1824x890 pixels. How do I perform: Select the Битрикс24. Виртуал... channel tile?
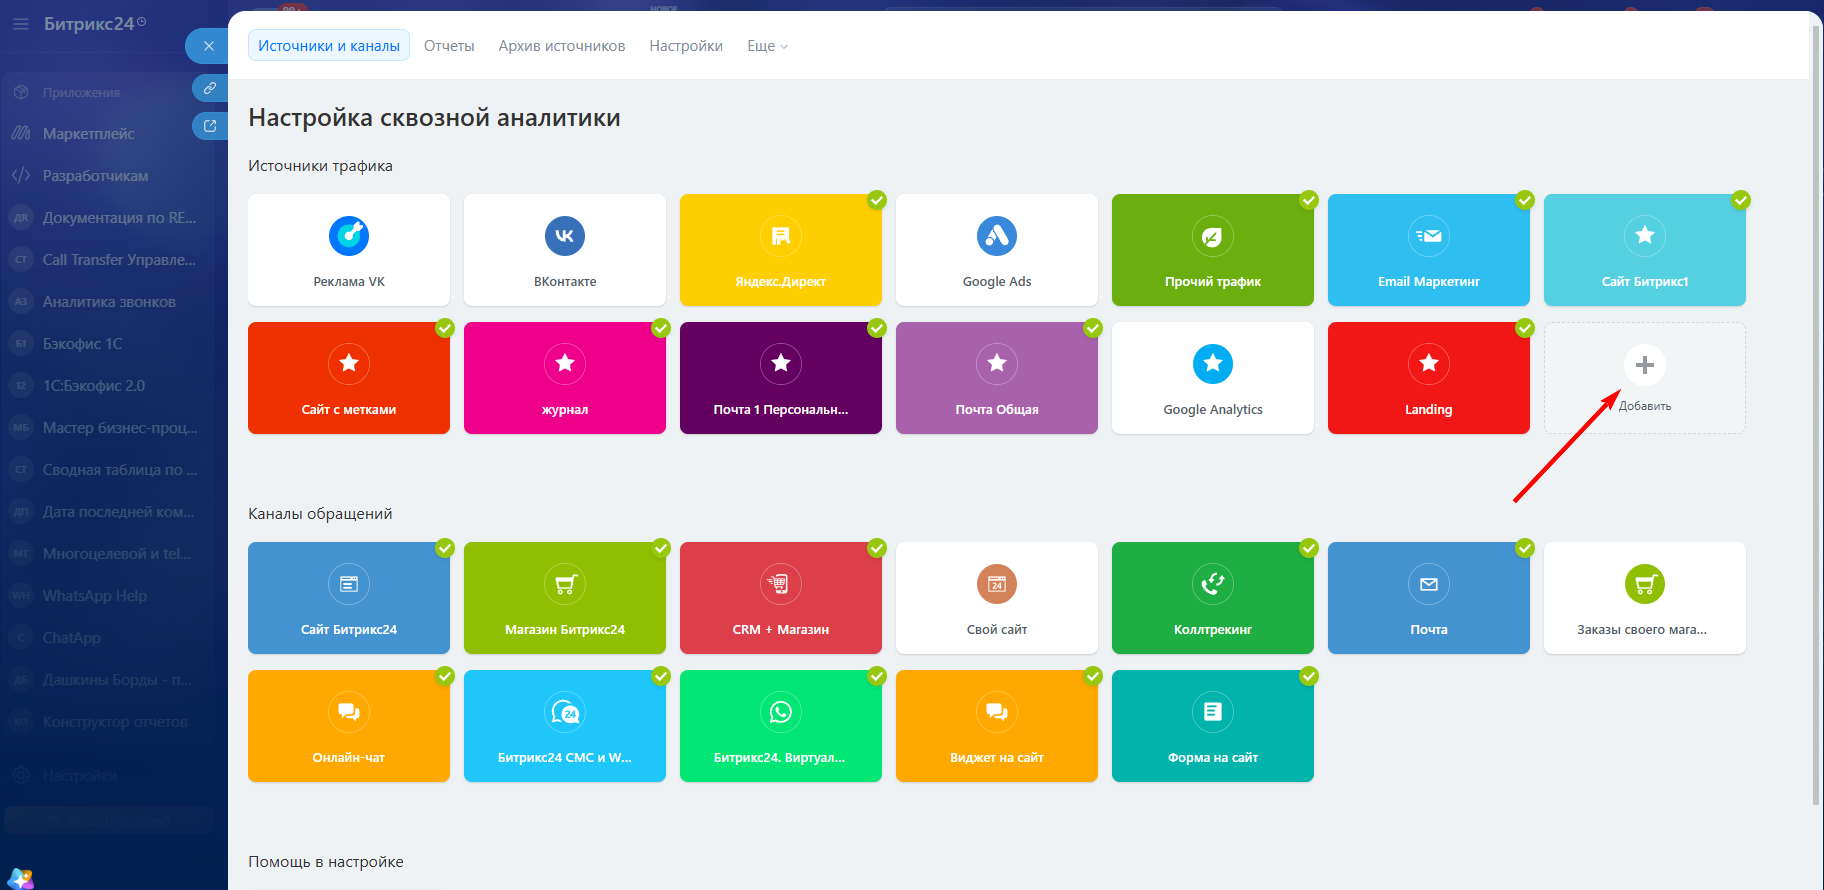tap(781, 726)
